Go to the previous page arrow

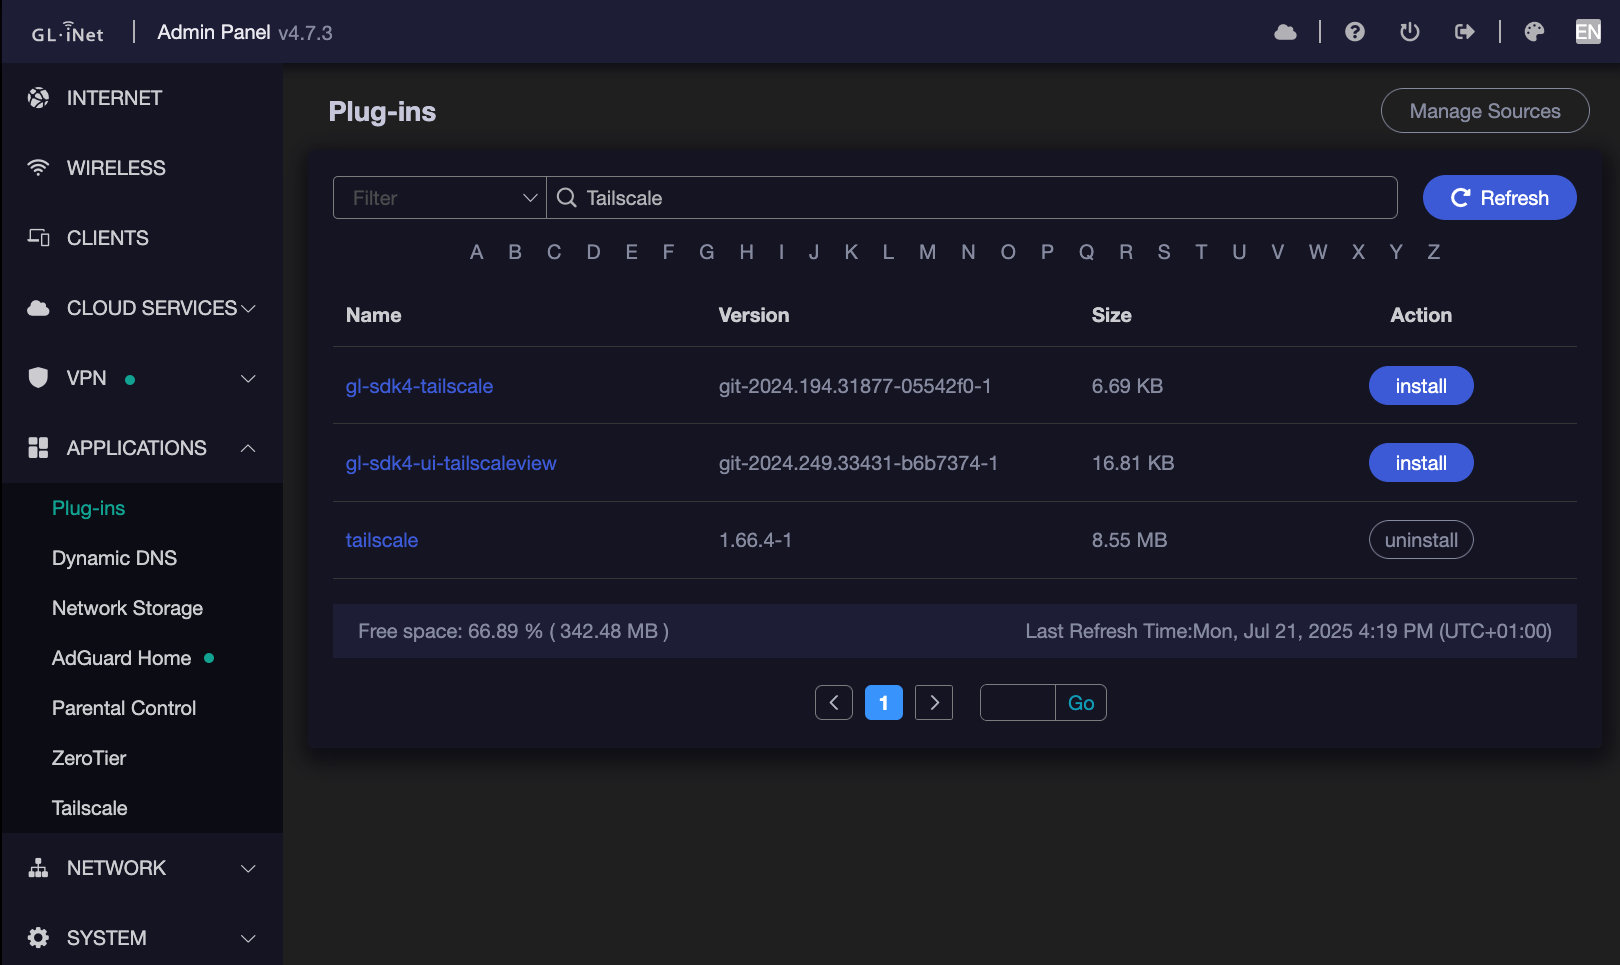tap(834, 703)
